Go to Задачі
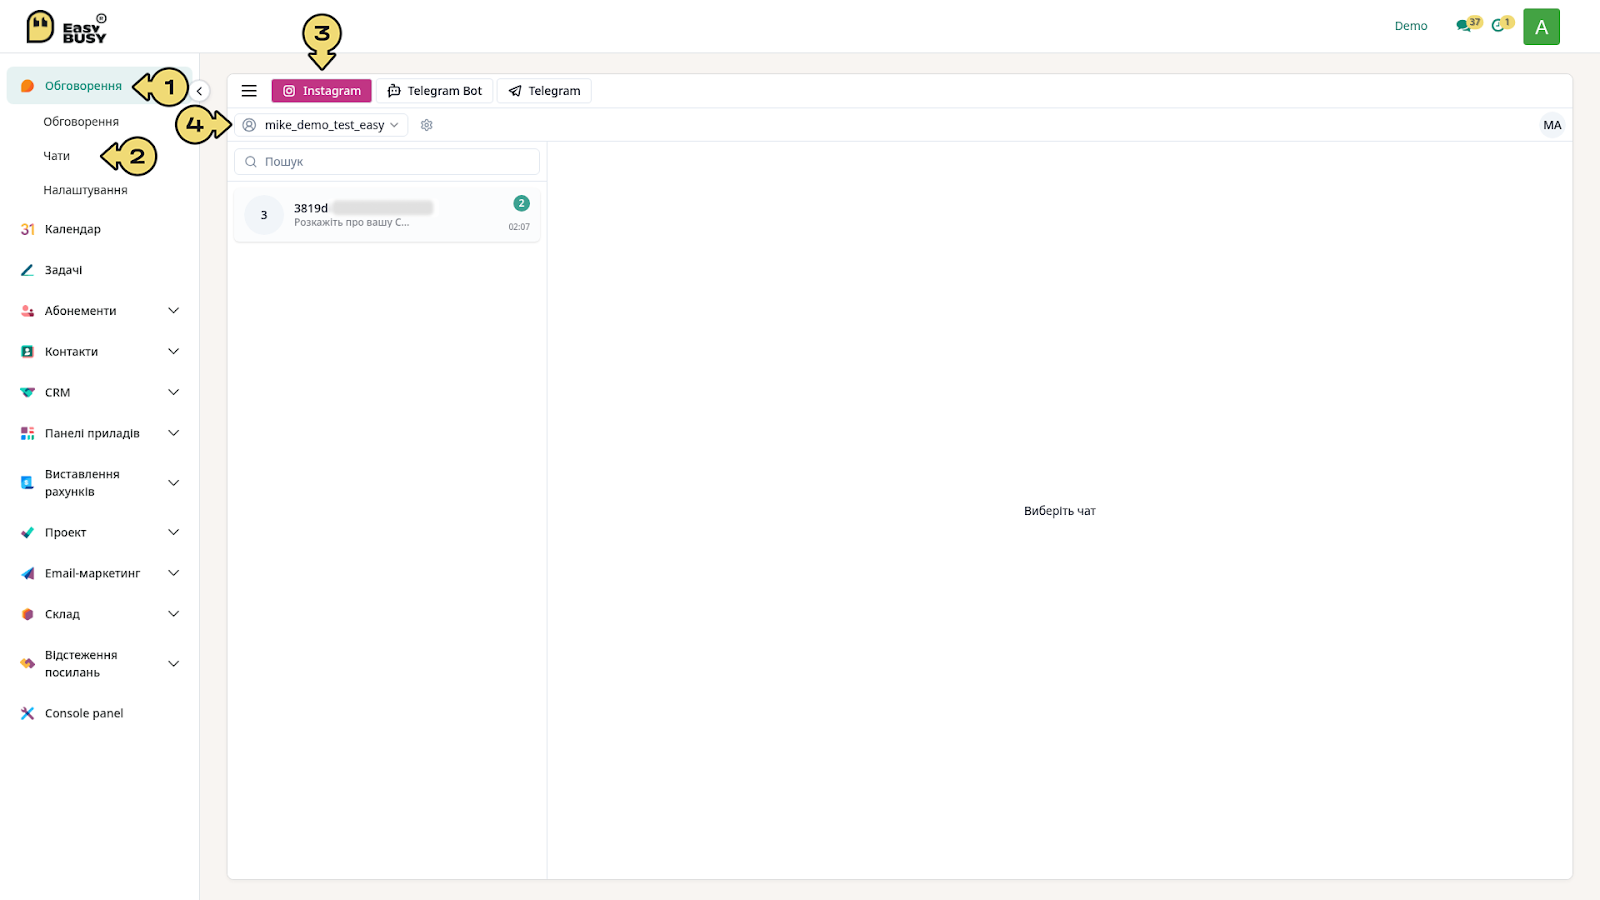The width and height of the screenshot is (1600, 900). (63, 270)
